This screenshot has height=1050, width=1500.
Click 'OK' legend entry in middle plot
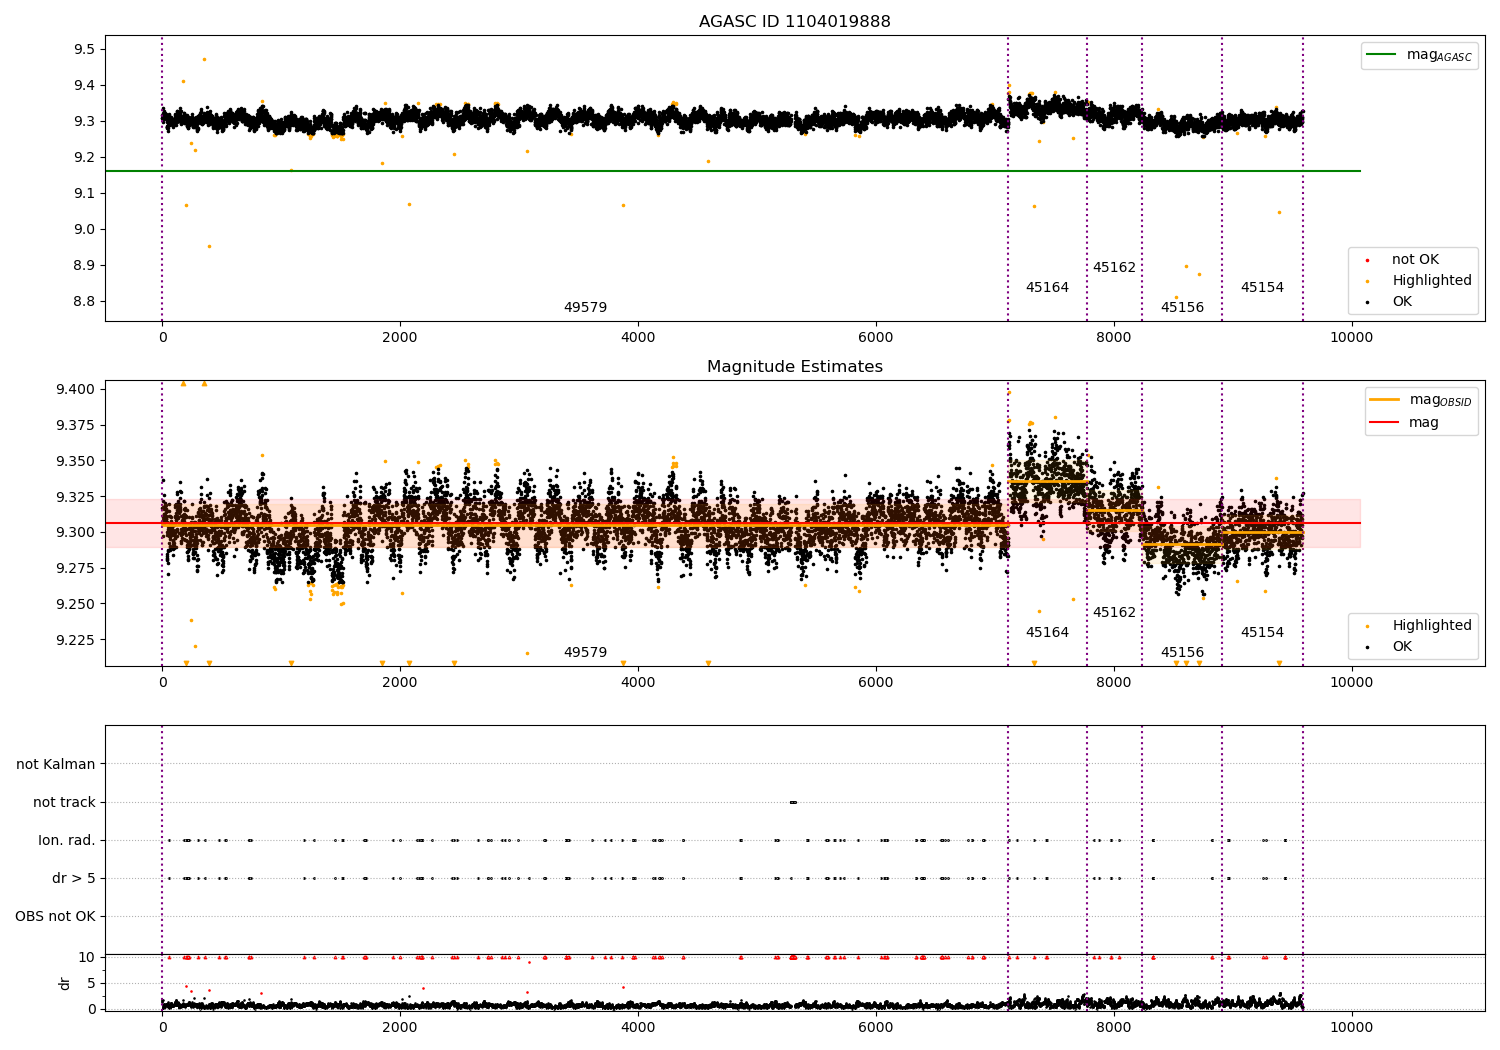(1390, 647)
